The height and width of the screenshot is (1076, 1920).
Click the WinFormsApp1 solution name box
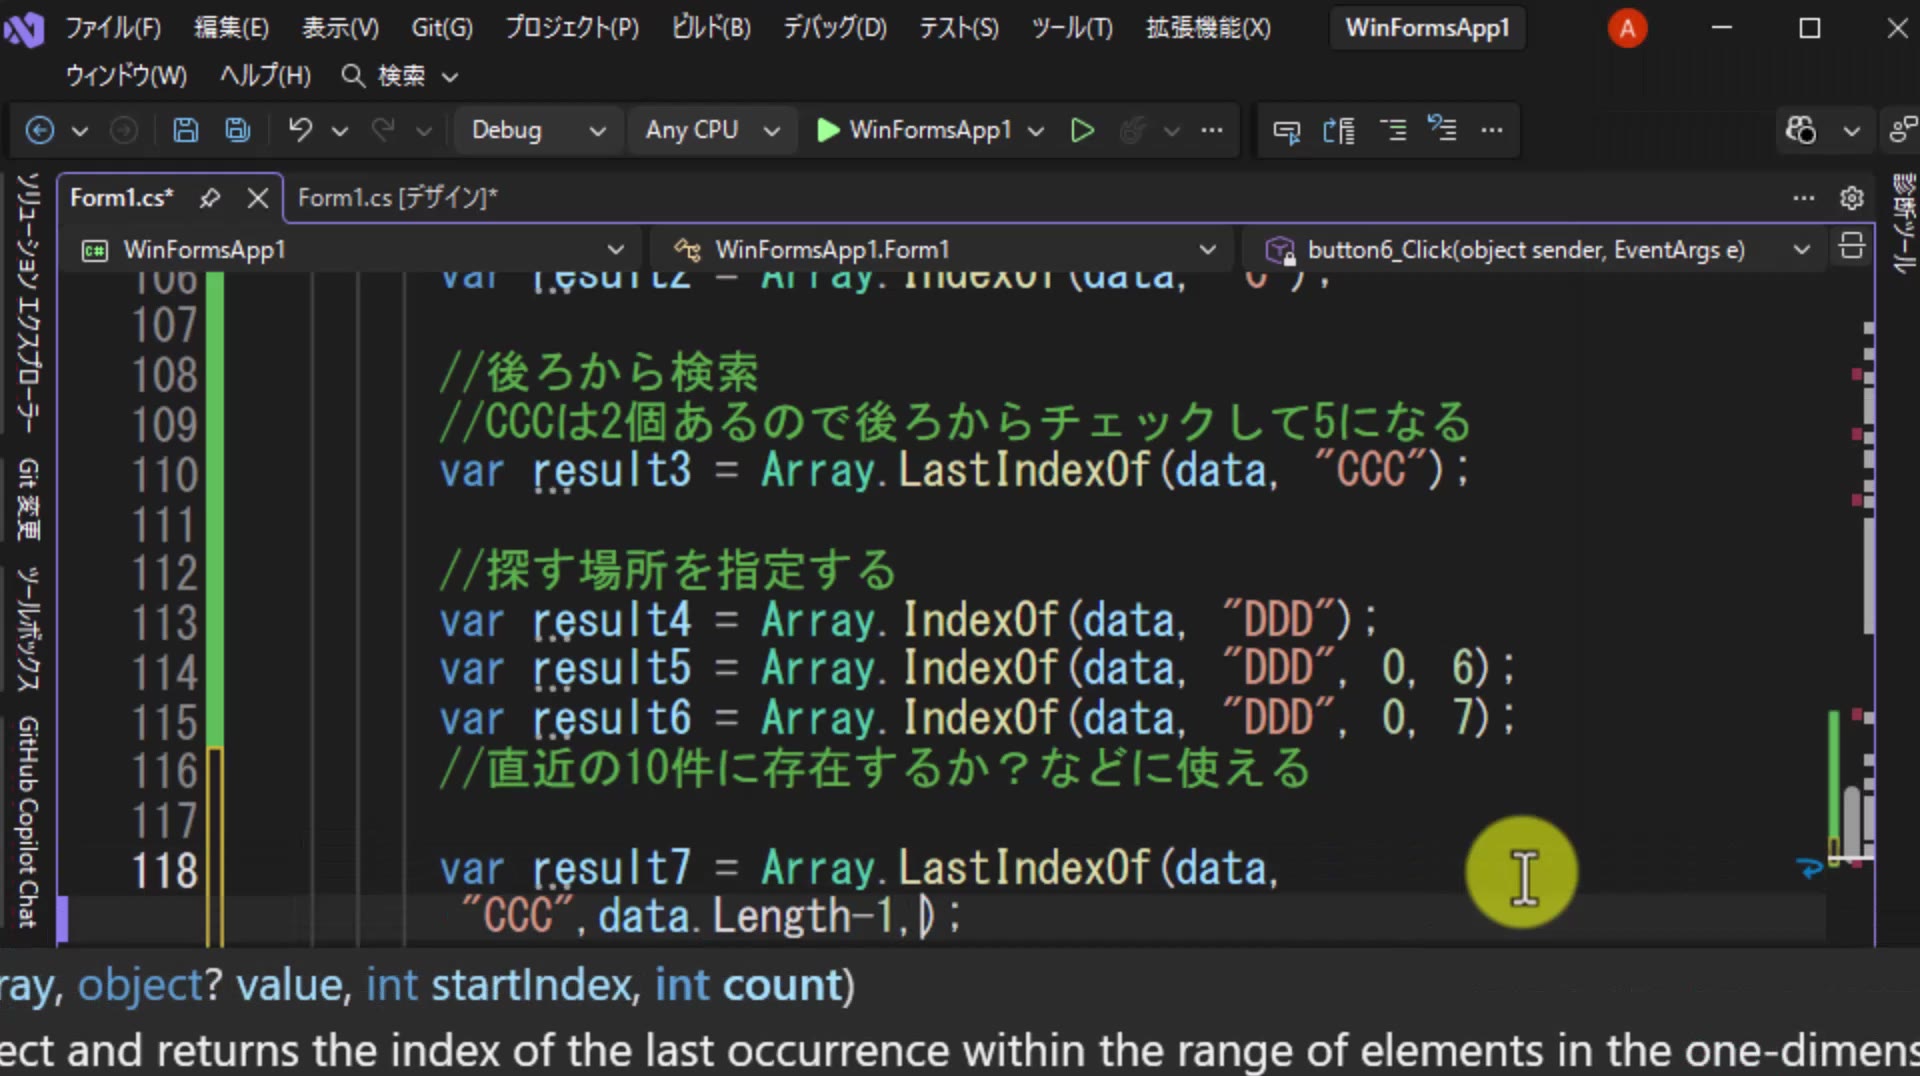1427,28
